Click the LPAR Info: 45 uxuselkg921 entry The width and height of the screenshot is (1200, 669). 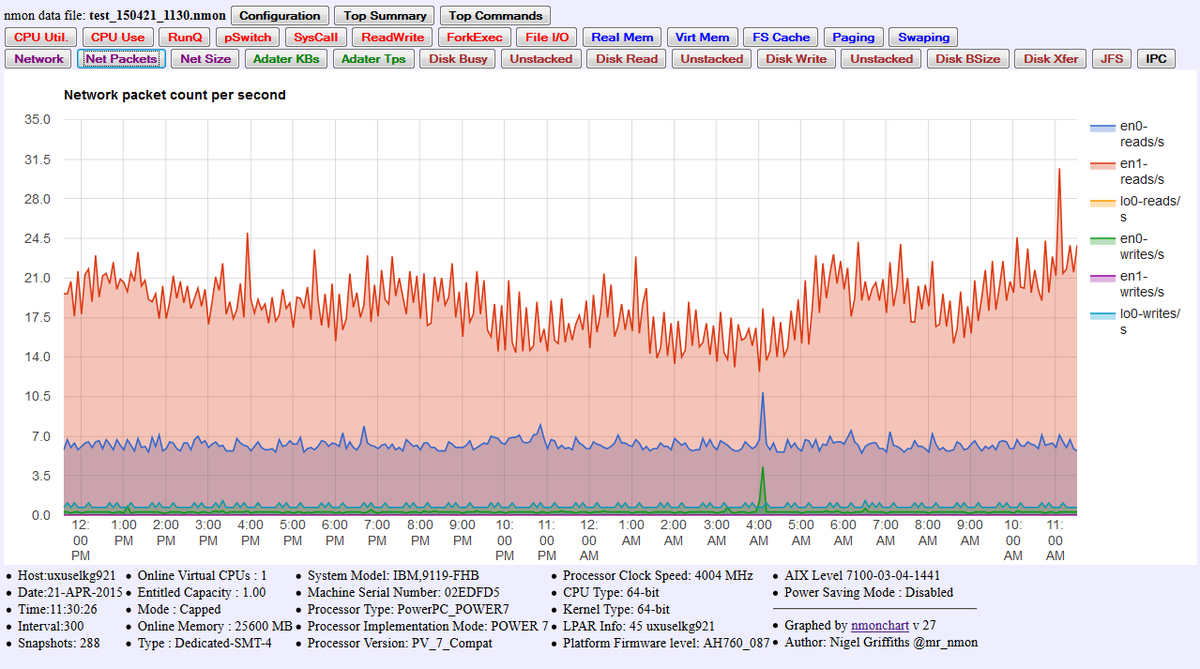(x=639, y=626)
